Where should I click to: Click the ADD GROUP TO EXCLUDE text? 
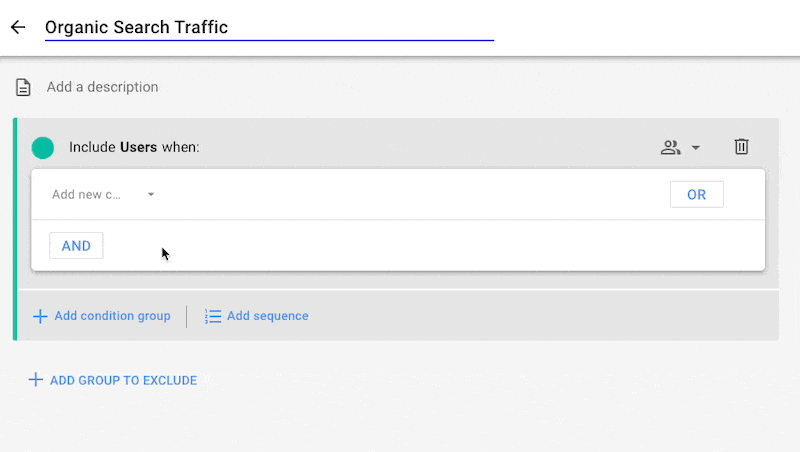(x=123, y=380)
